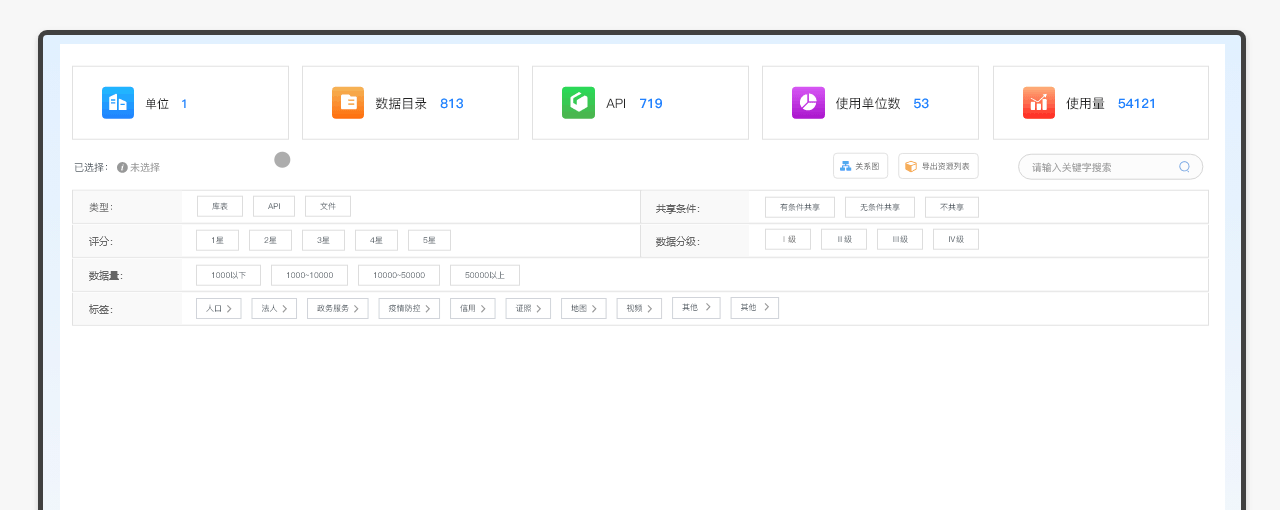Viewport: 1280px width, 510px height.
Task: Click the blue 单位 building icon
Action: [118, 103]
